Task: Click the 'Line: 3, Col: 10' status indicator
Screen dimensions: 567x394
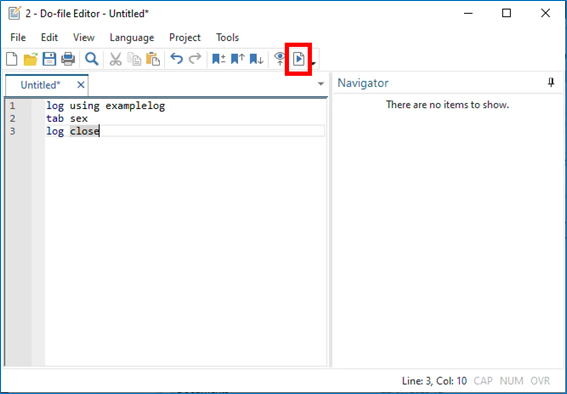Action: 434,381
